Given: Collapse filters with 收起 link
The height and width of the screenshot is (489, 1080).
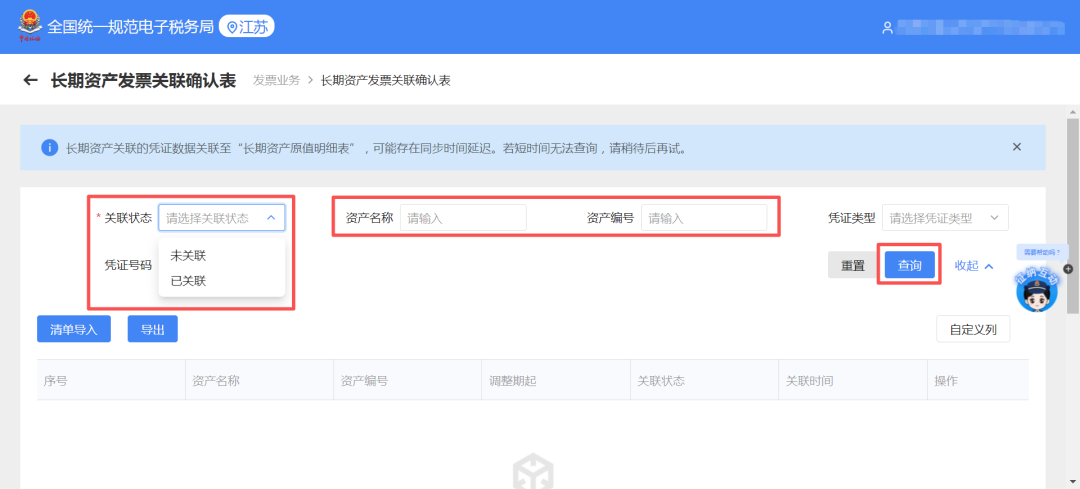Looking at the screenshot, I should click(973, 266).
